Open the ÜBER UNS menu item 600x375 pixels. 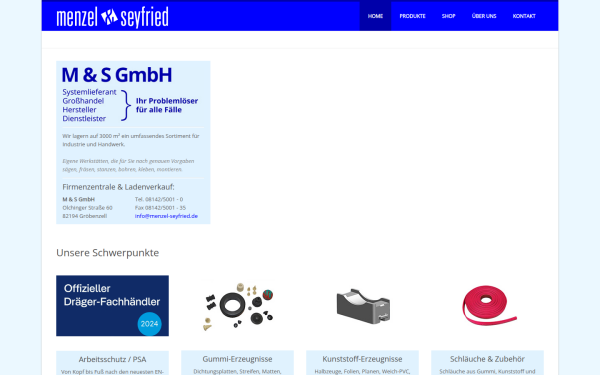[484, 16]
